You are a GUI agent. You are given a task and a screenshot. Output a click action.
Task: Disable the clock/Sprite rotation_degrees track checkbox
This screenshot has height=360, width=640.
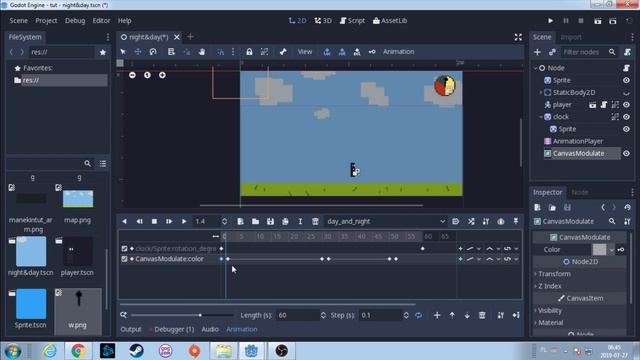(124, 248)
